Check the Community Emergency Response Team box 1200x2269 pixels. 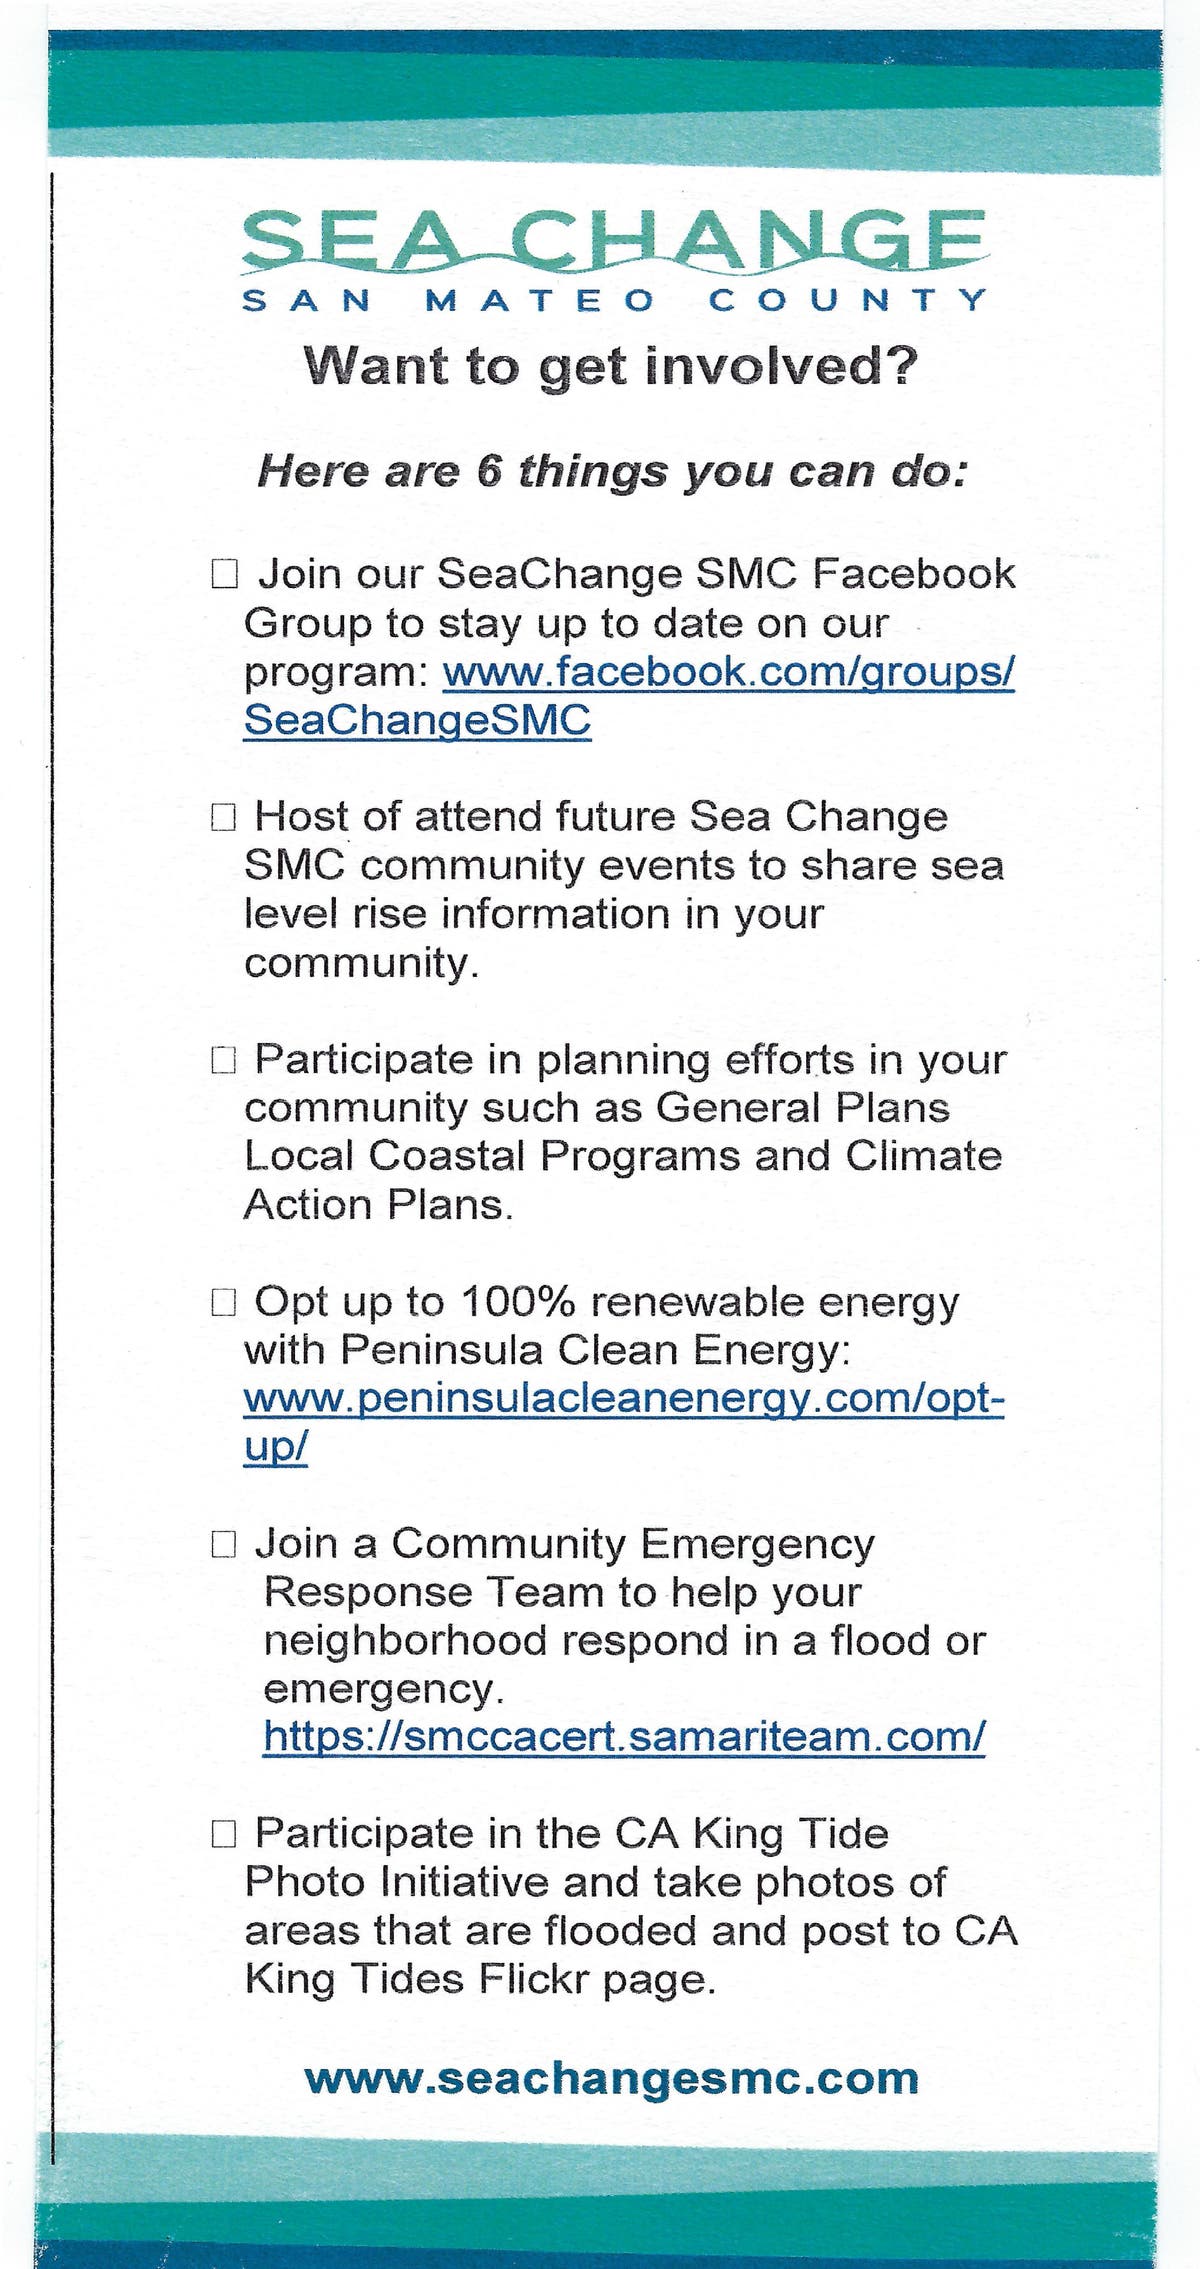point(223,1544)
